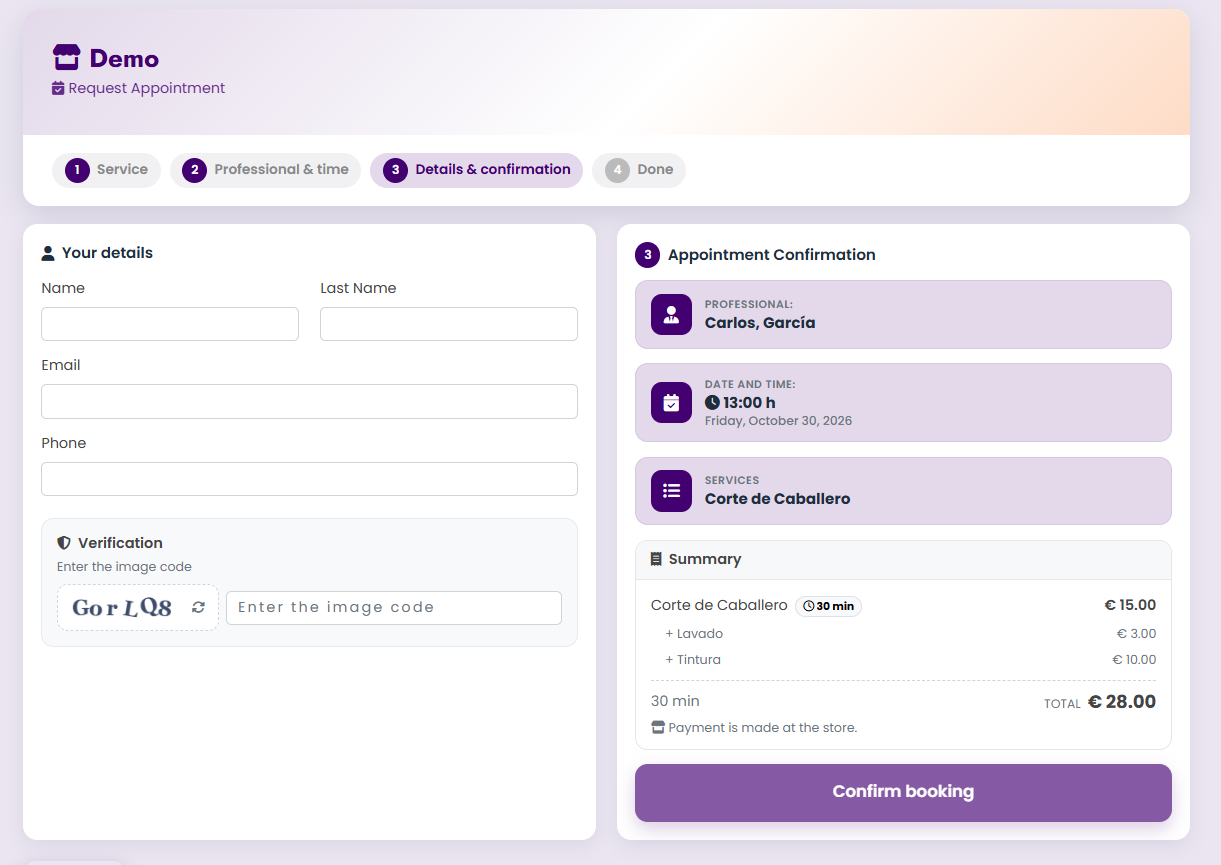Focus the Name input field
Screen dimensions: 1221x865
170,324
